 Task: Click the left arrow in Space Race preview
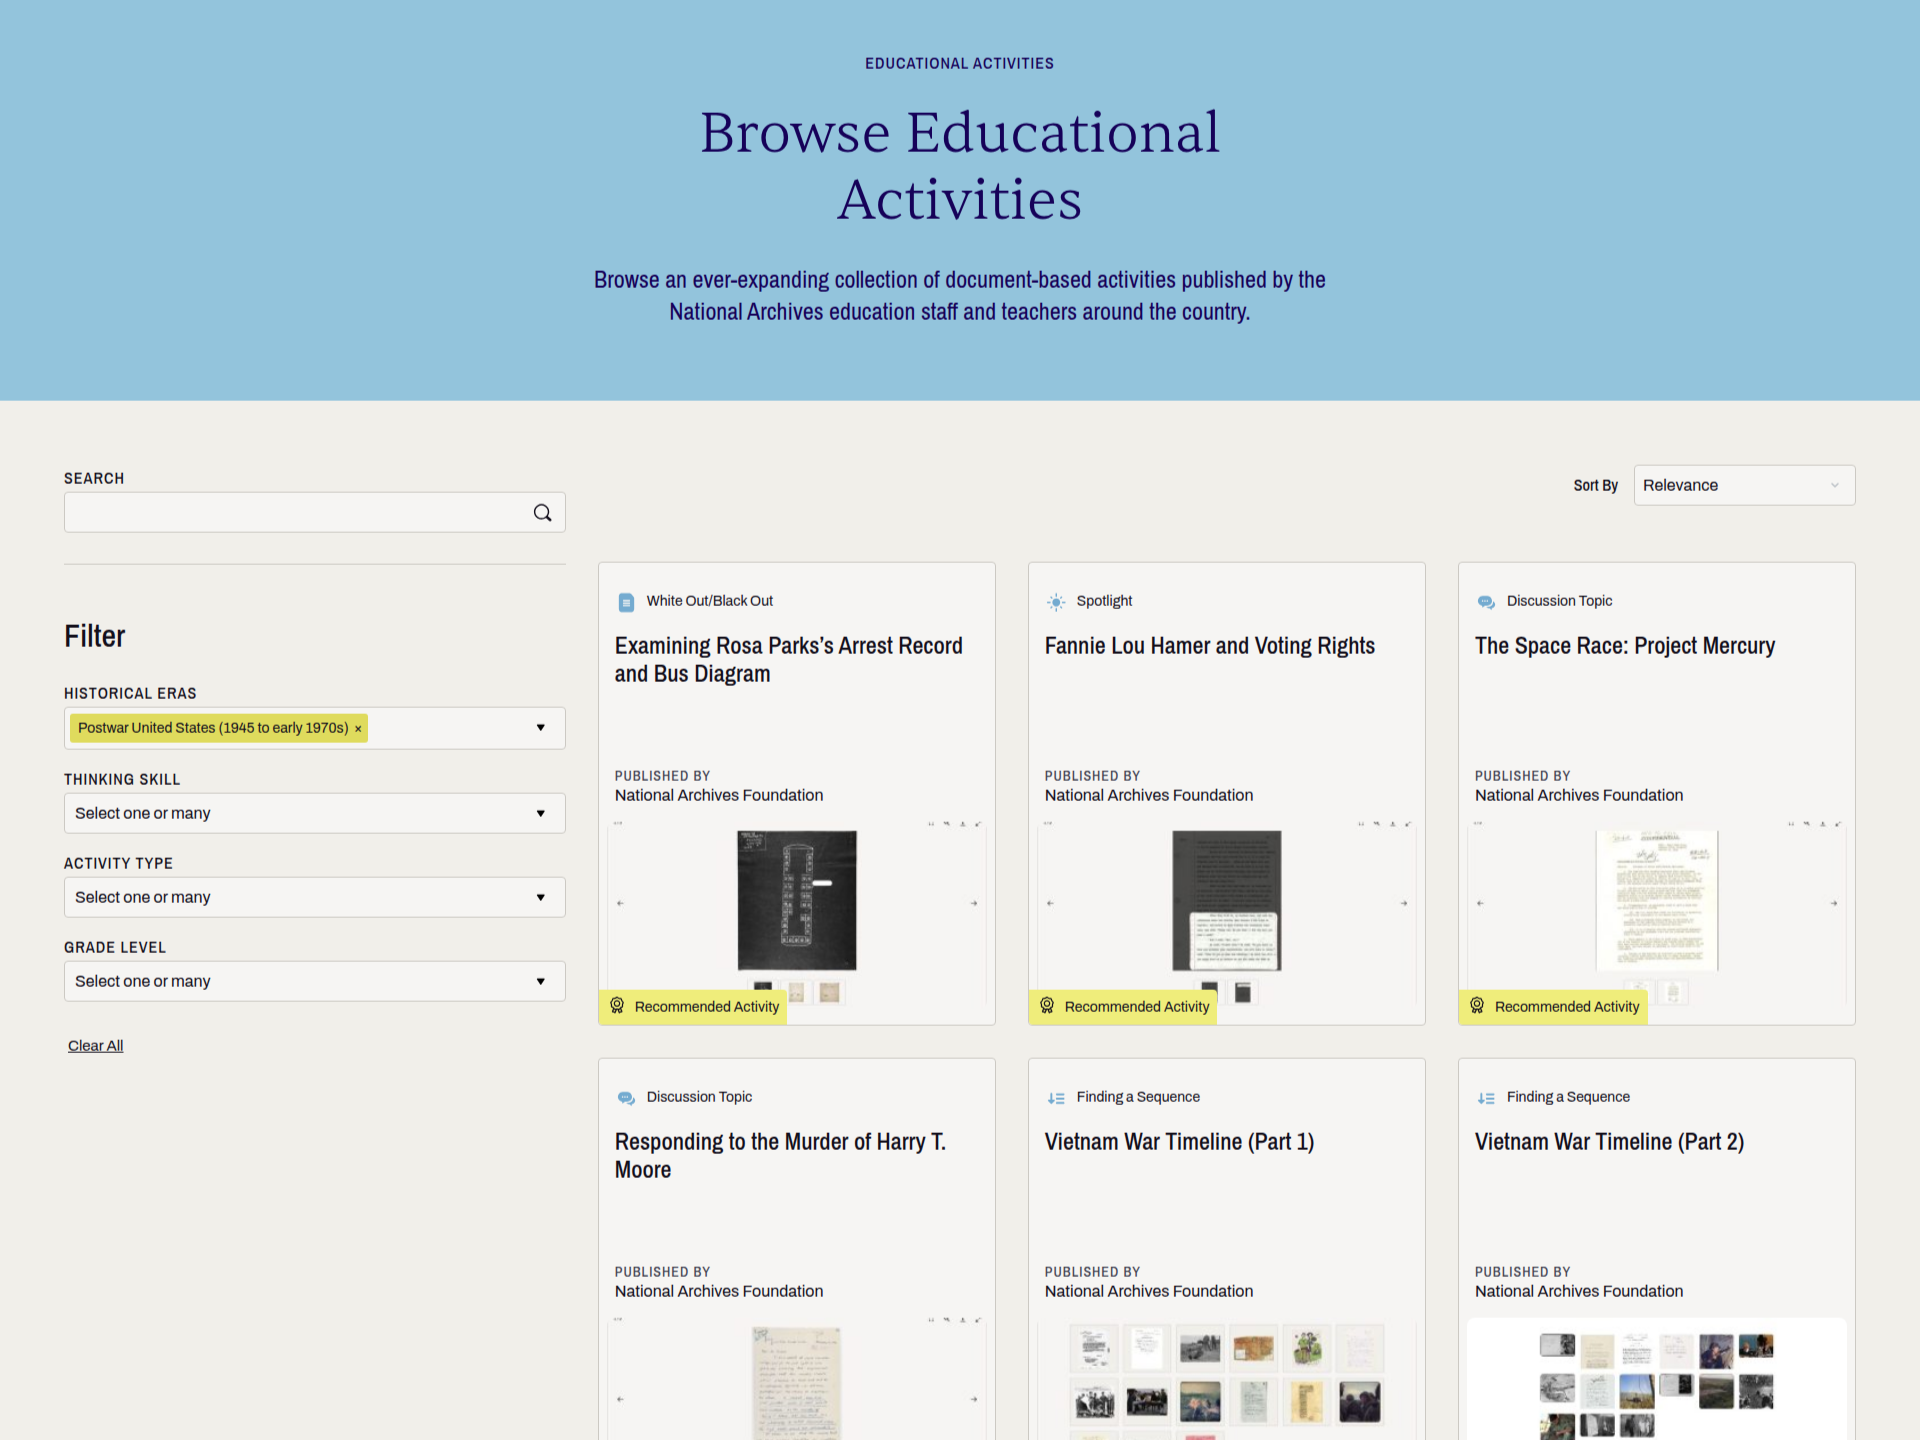(x=1480, y=903)
